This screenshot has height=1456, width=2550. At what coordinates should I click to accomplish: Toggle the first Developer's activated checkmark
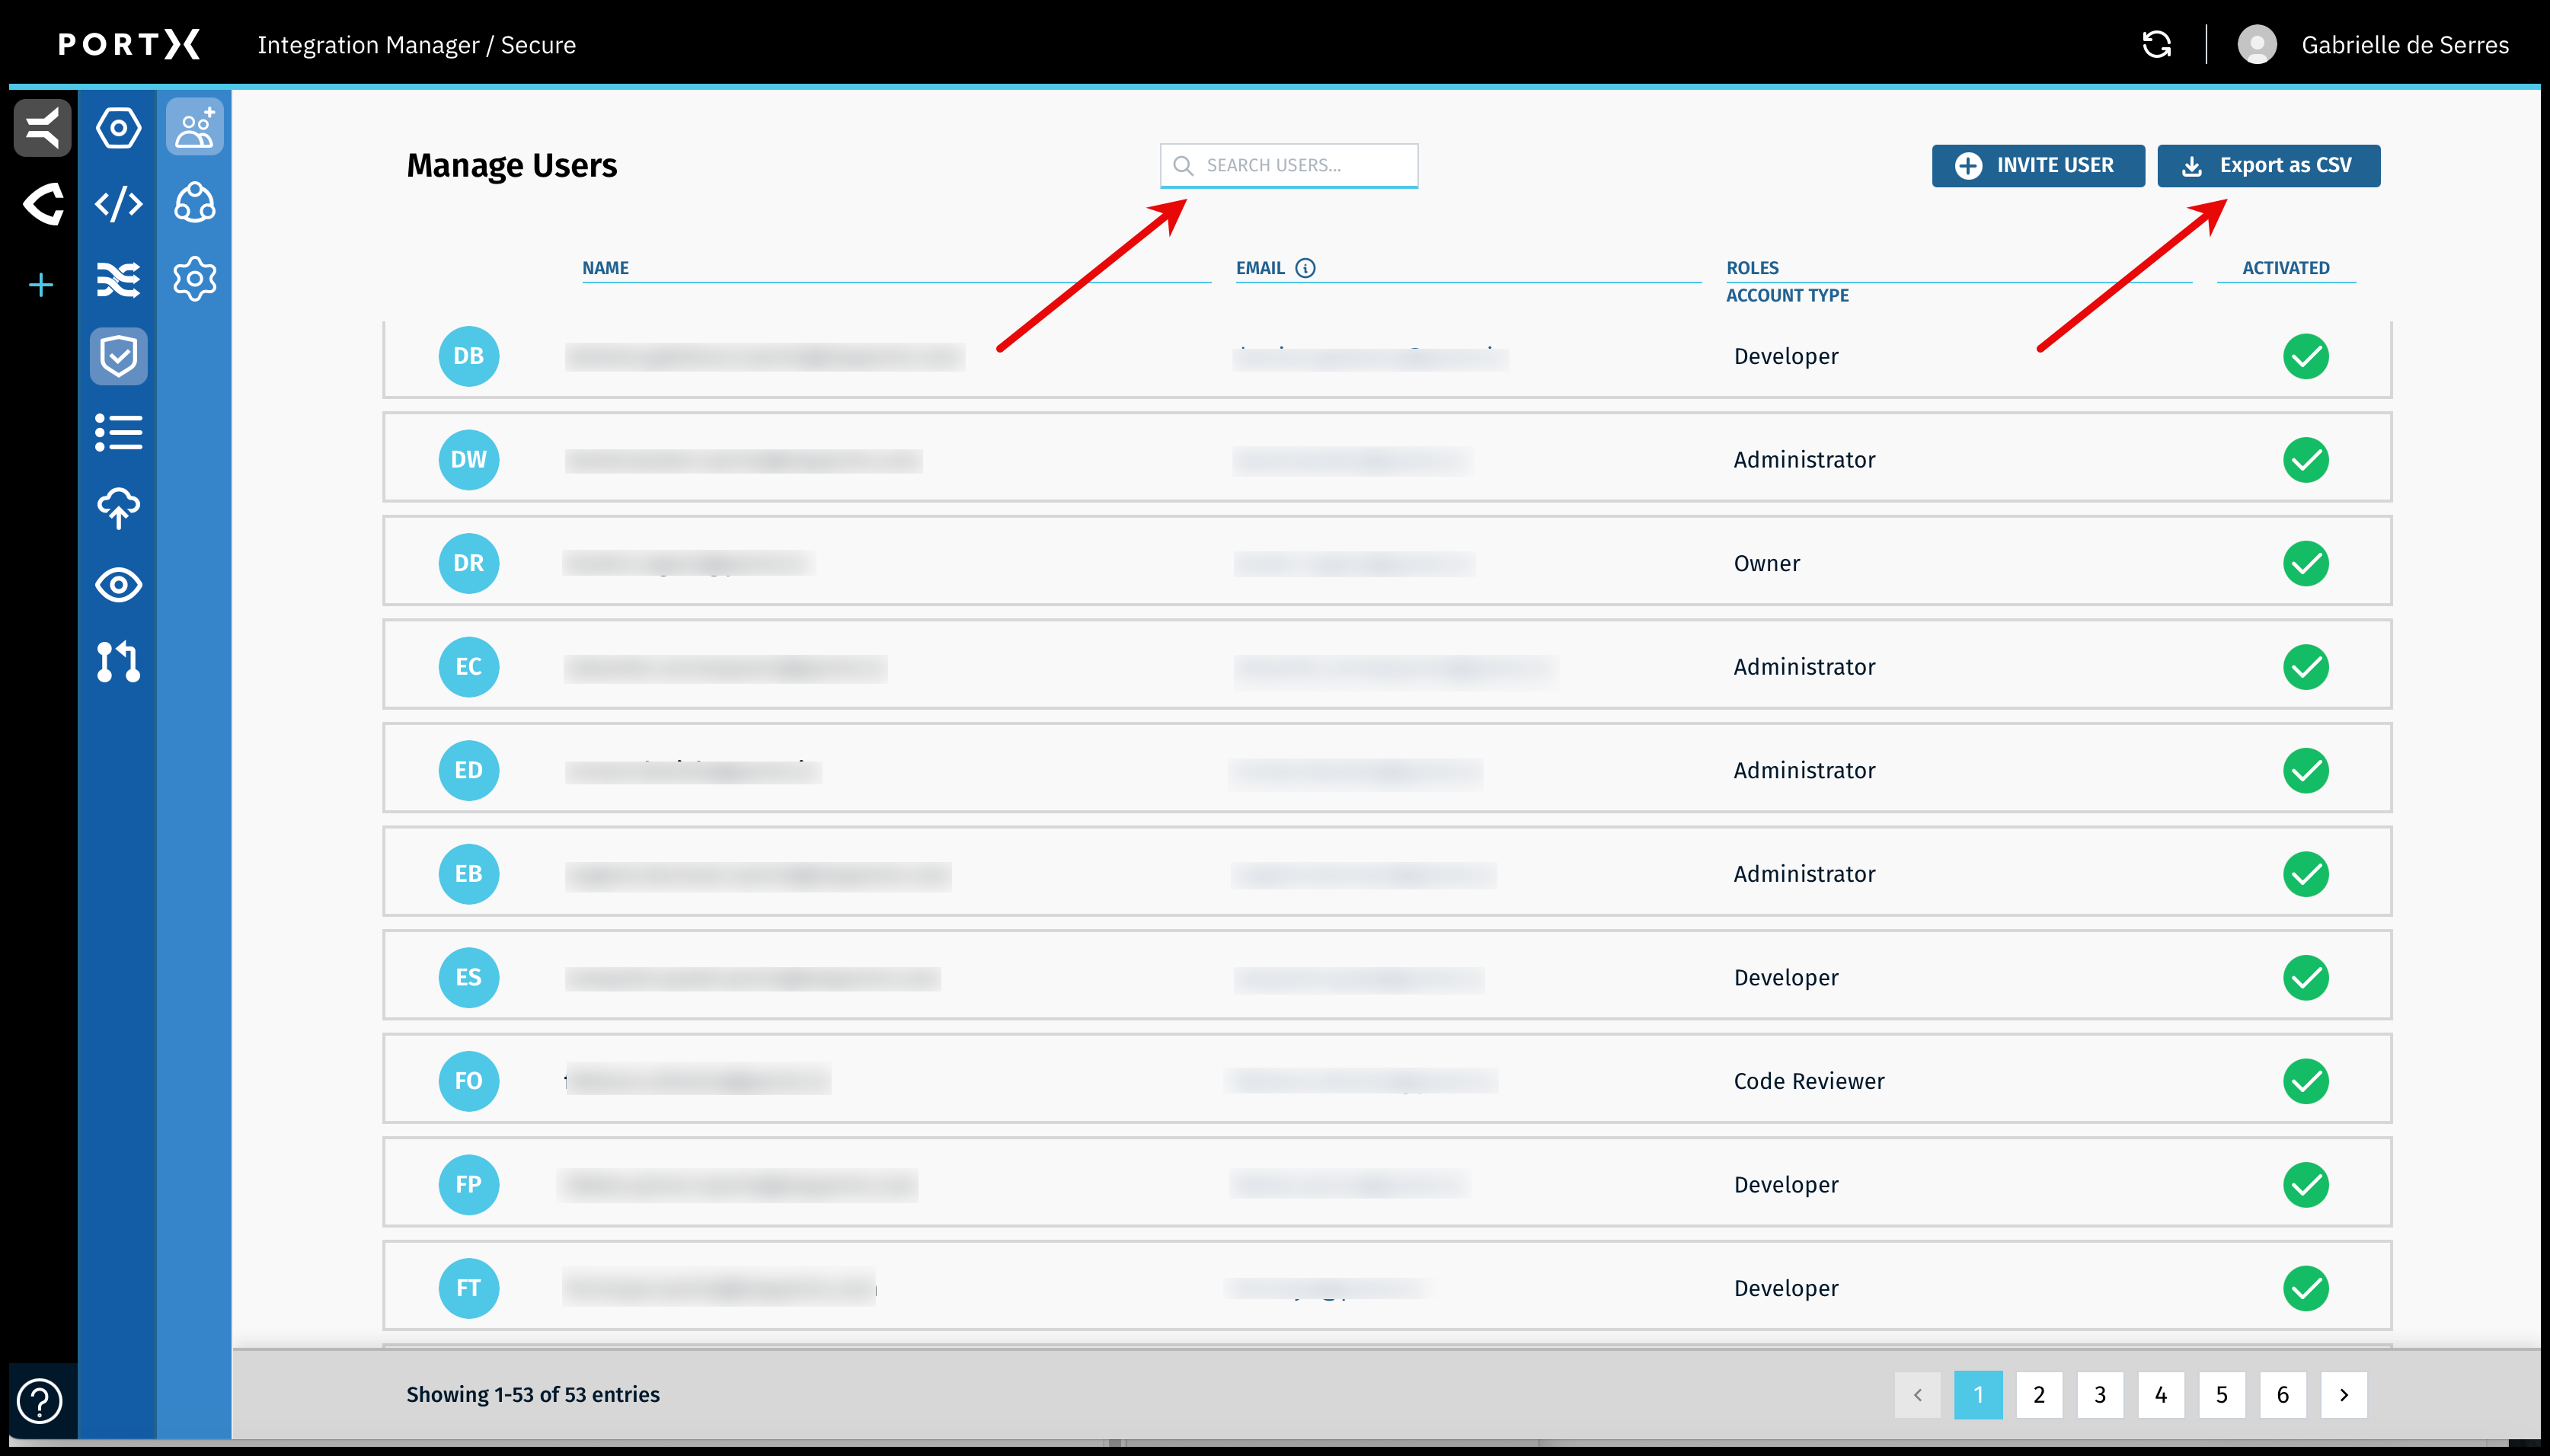click(2308, 356)
